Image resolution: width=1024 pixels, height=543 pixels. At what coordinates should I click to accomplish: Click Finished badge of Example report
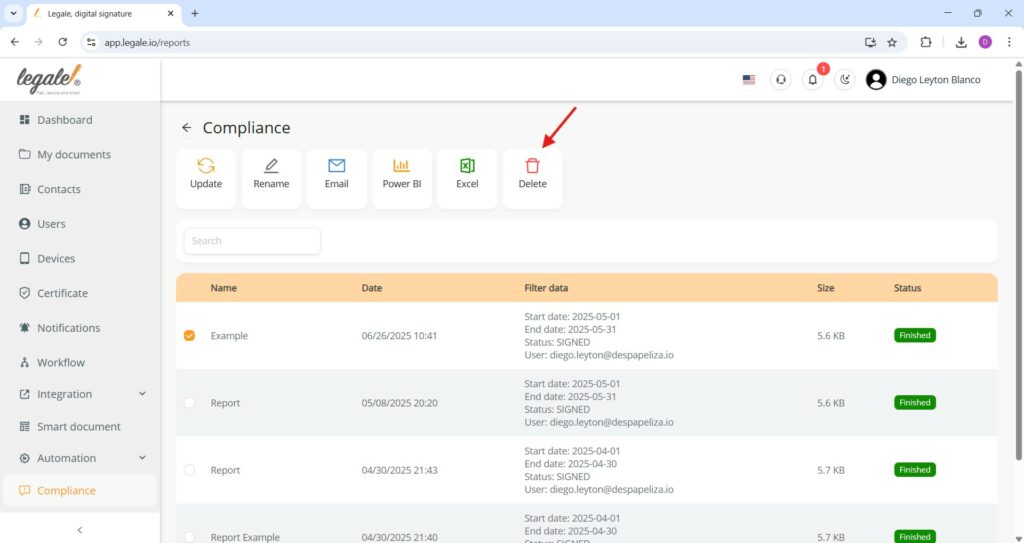coord(914,335)
